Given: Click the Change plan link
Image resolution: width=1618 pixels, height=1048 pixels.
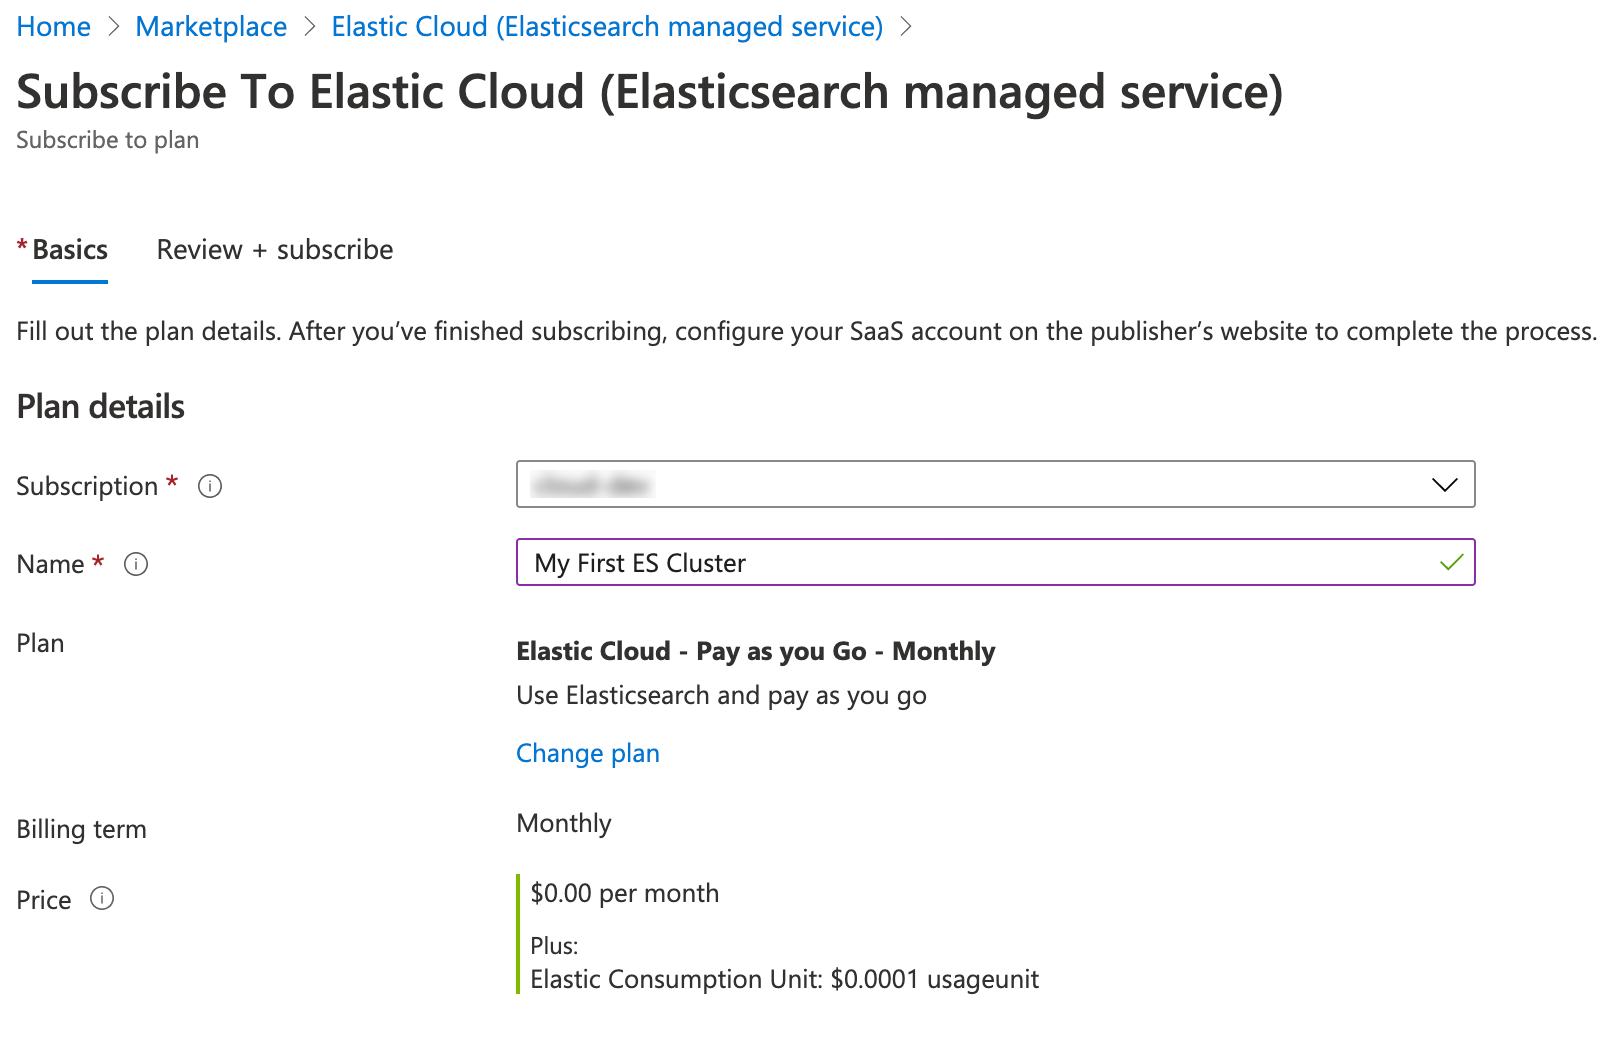Looking at the screenshot, I should coord(587,753).
